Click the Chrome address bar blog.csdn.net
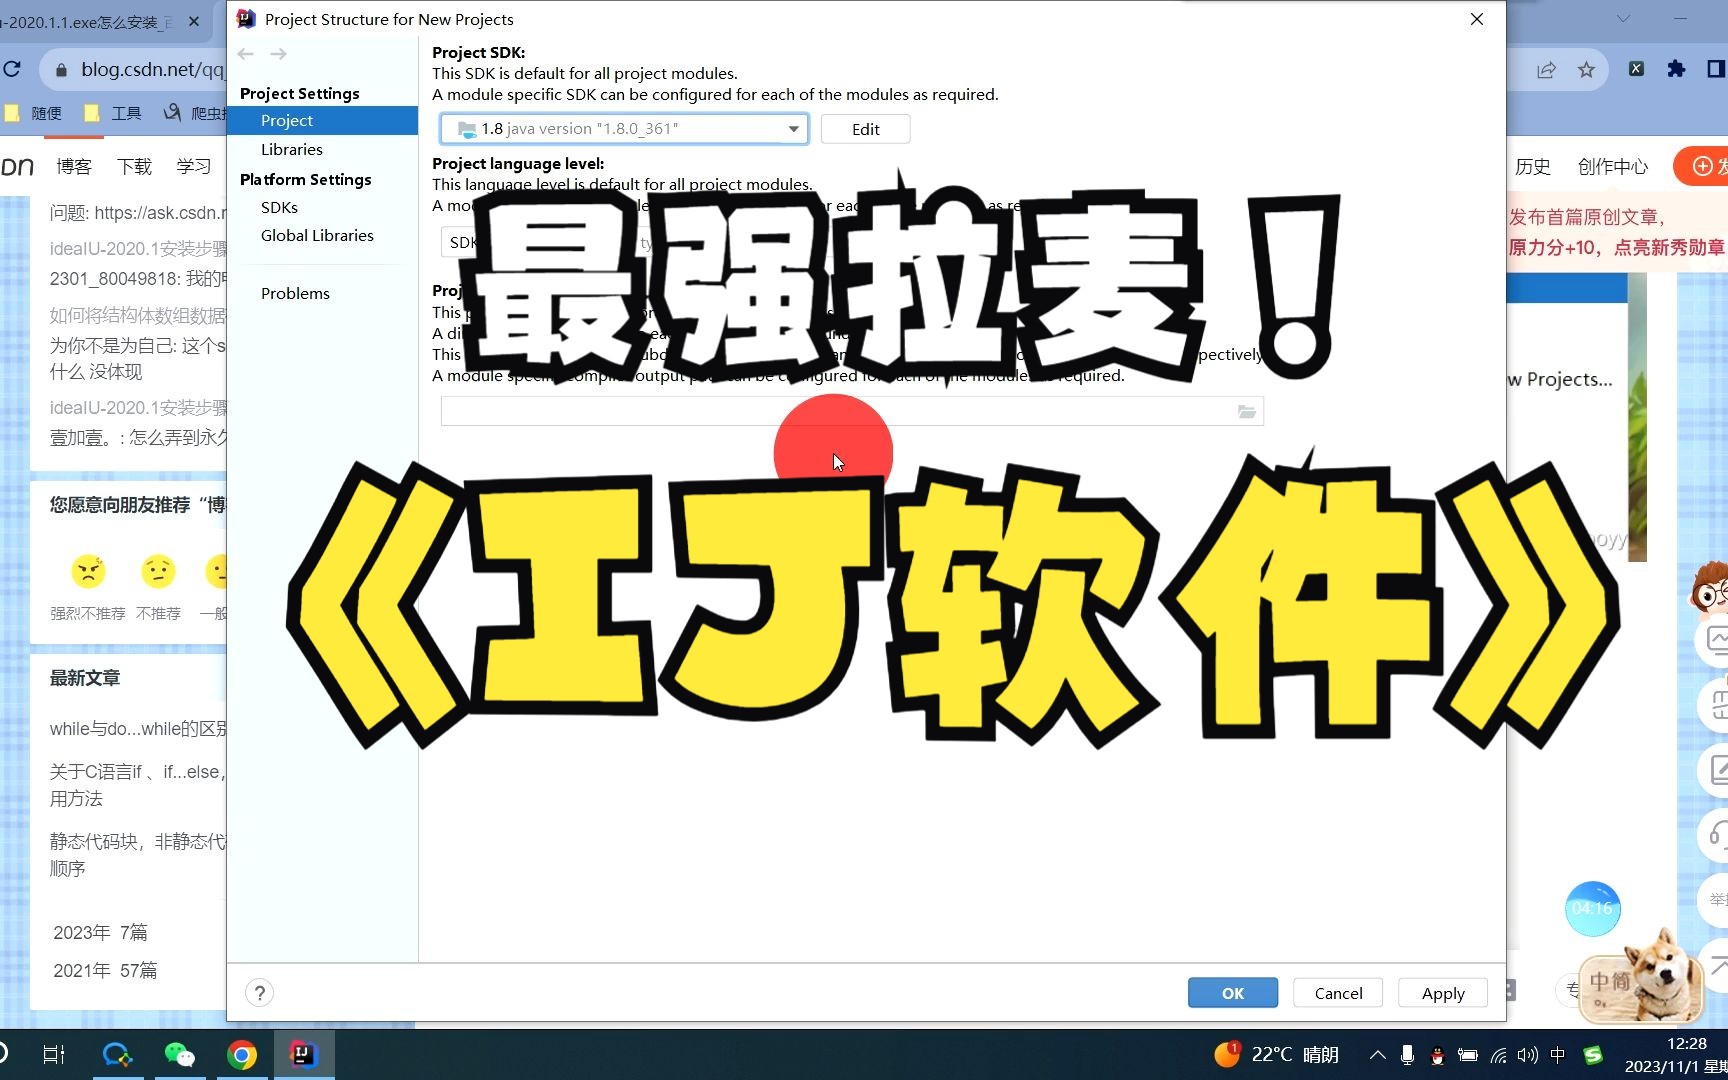The image size is (1728, 1080). tap(152, 69)
